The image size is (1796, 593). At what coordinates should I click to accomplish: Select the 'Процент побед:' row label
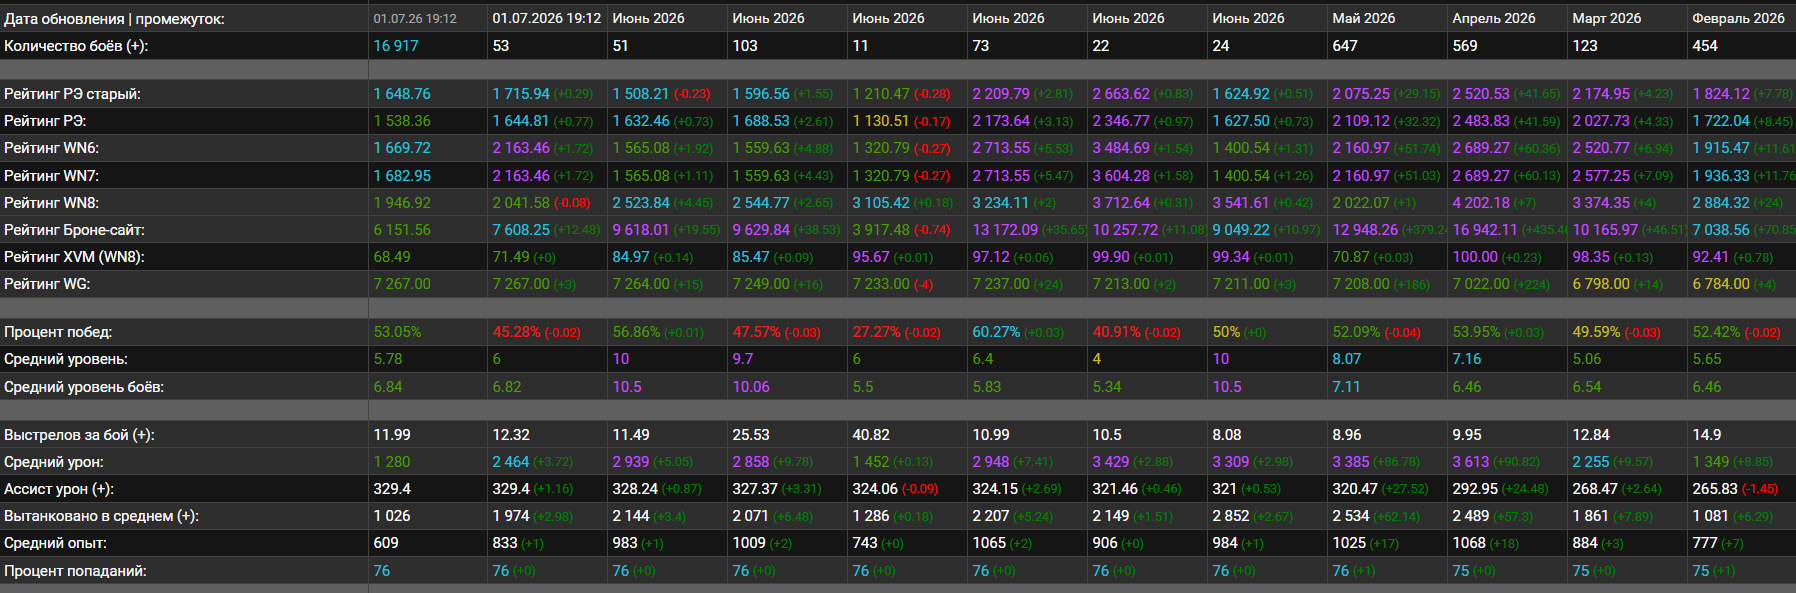pyautogui.click(x=58, y=331)
